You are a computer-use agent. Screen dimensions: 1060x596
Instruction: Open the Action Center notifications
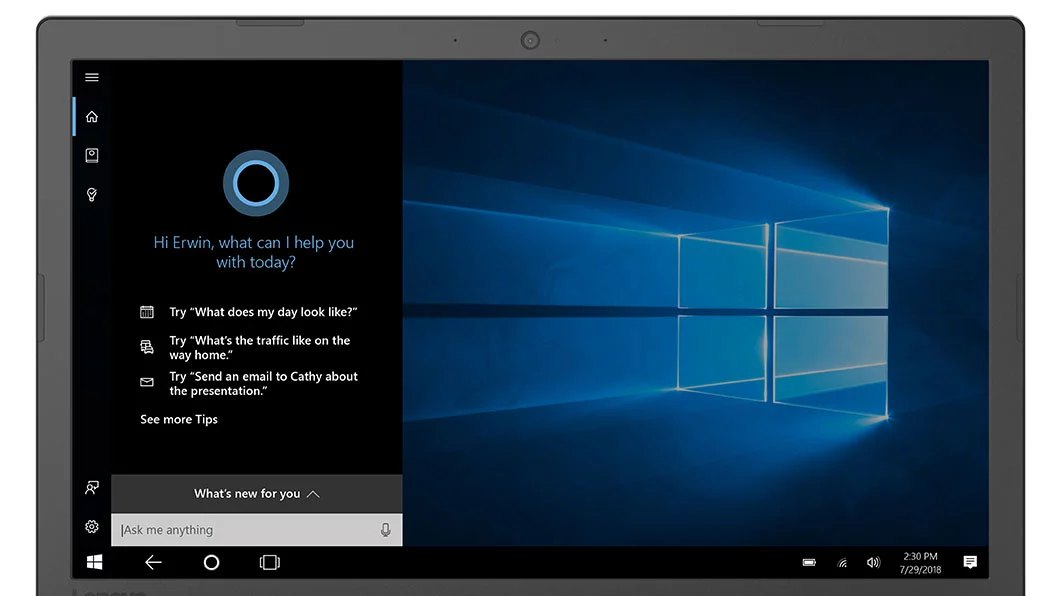[970, 563]
